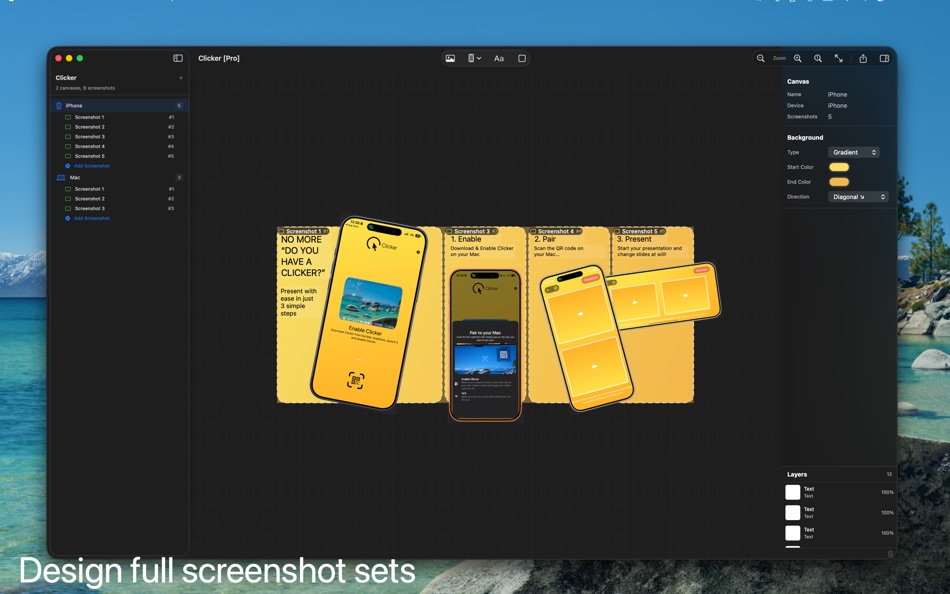This screenshot has width=950, height=594.
Task: Open the share export icon in toolbar
Action: (864, 58)
